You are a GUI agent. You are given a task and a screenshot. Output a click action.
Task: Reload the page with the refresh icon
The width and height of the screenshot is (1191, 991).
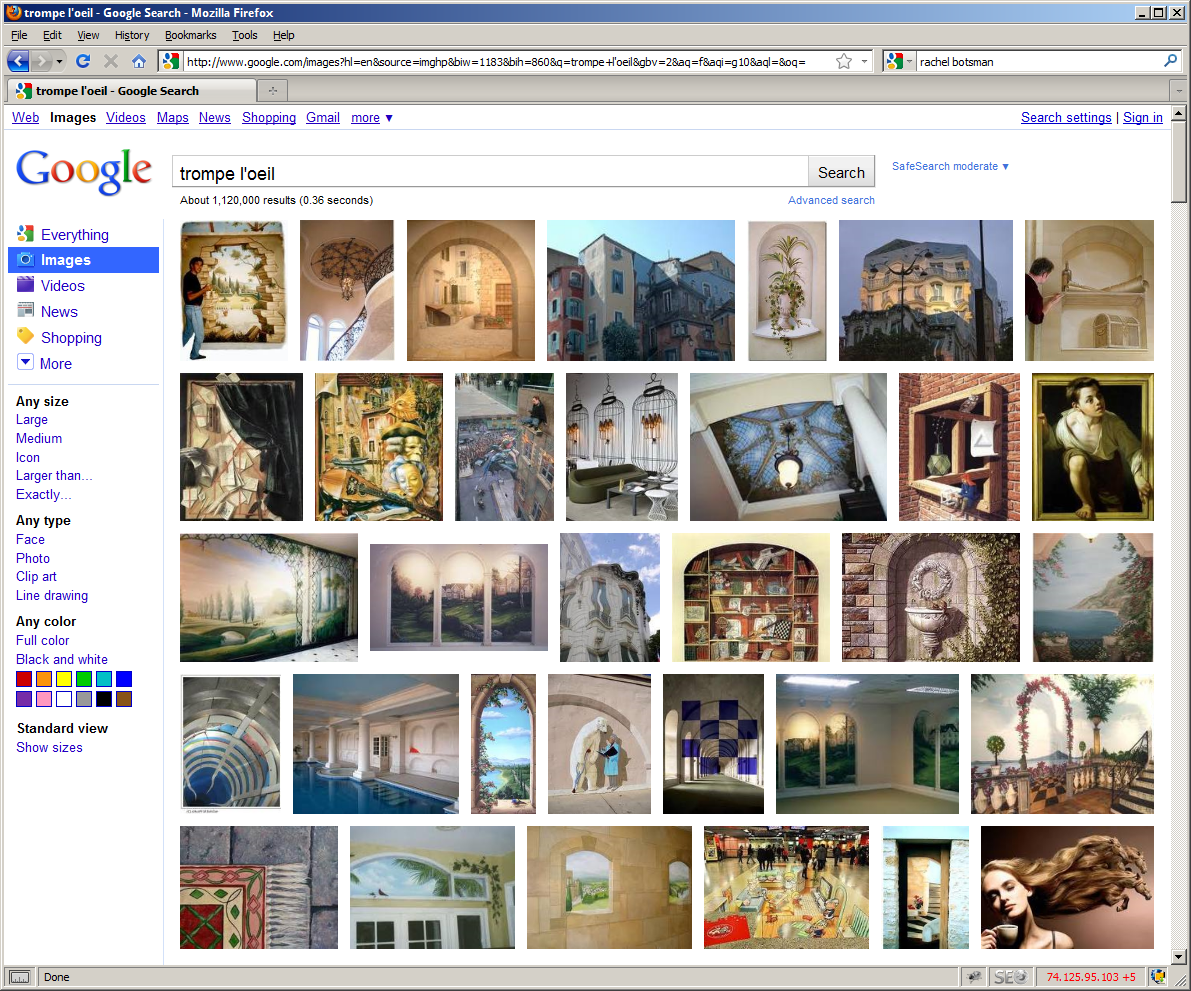click(x=84, y=62)
